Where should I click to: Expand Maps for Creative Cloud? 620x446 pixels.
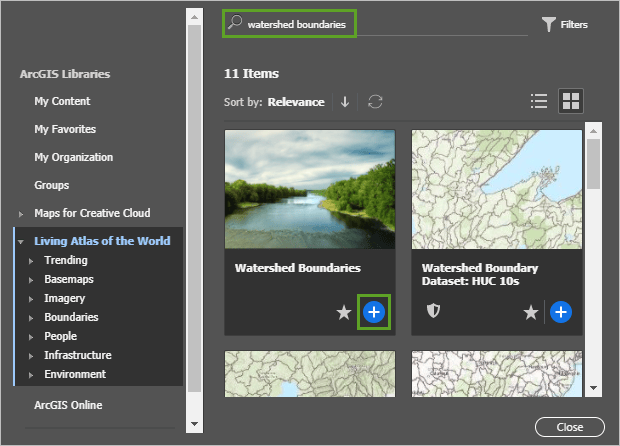[21, 214]
